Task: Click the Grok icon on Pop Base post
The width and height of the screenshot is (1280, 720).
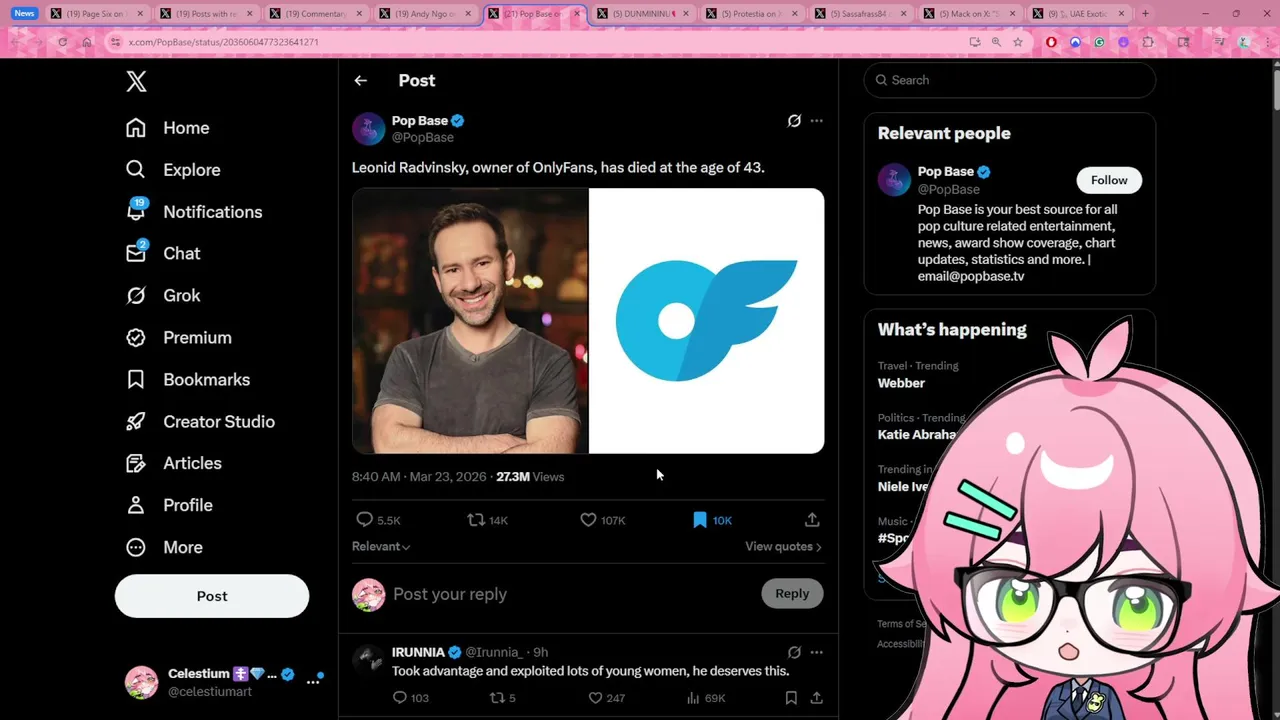Action: 794,121
